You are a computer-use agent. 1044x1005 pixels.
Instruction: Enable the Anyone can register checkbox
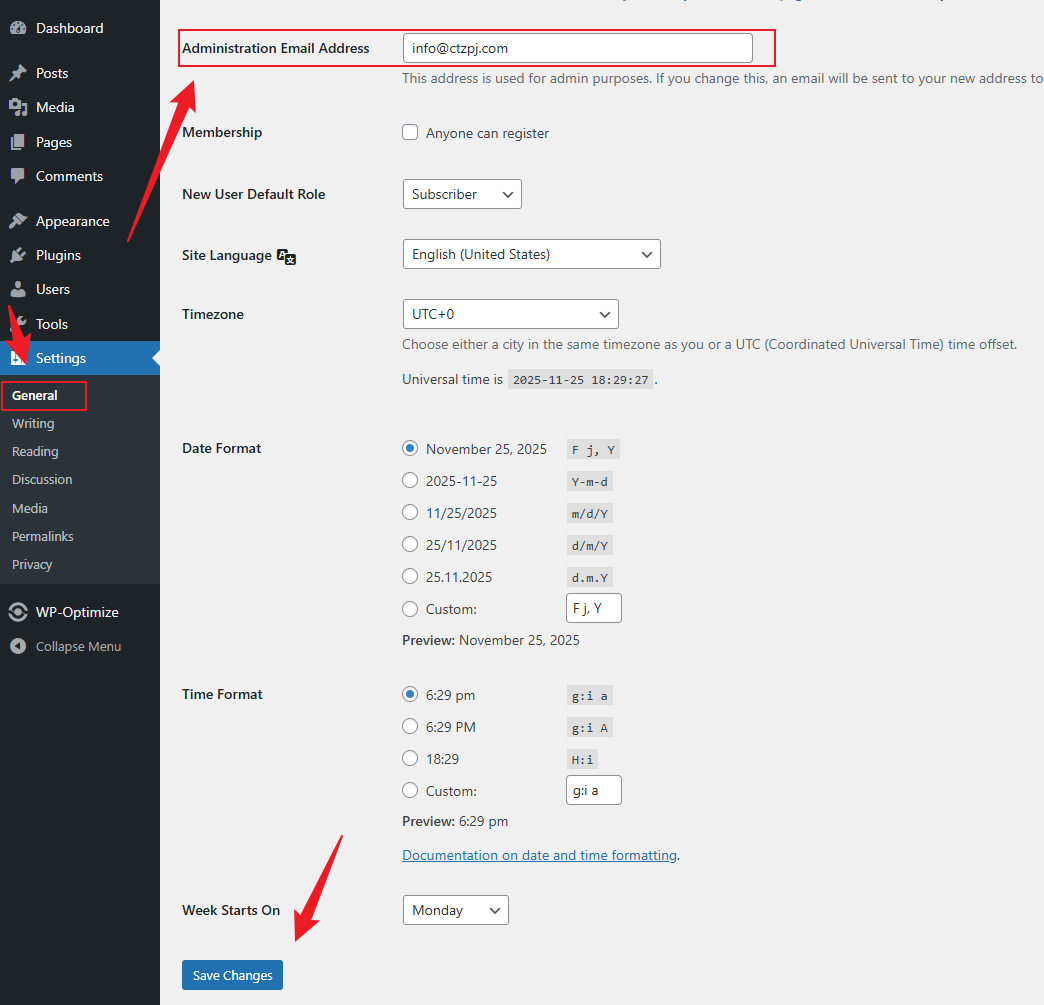410,132
